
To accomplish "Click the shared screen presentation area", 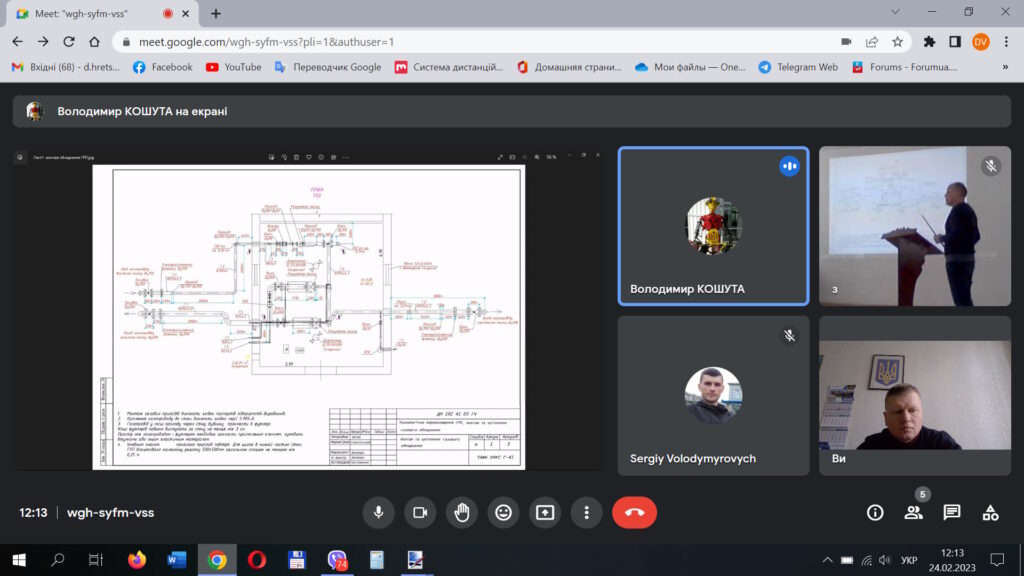I will click(308, 311).
